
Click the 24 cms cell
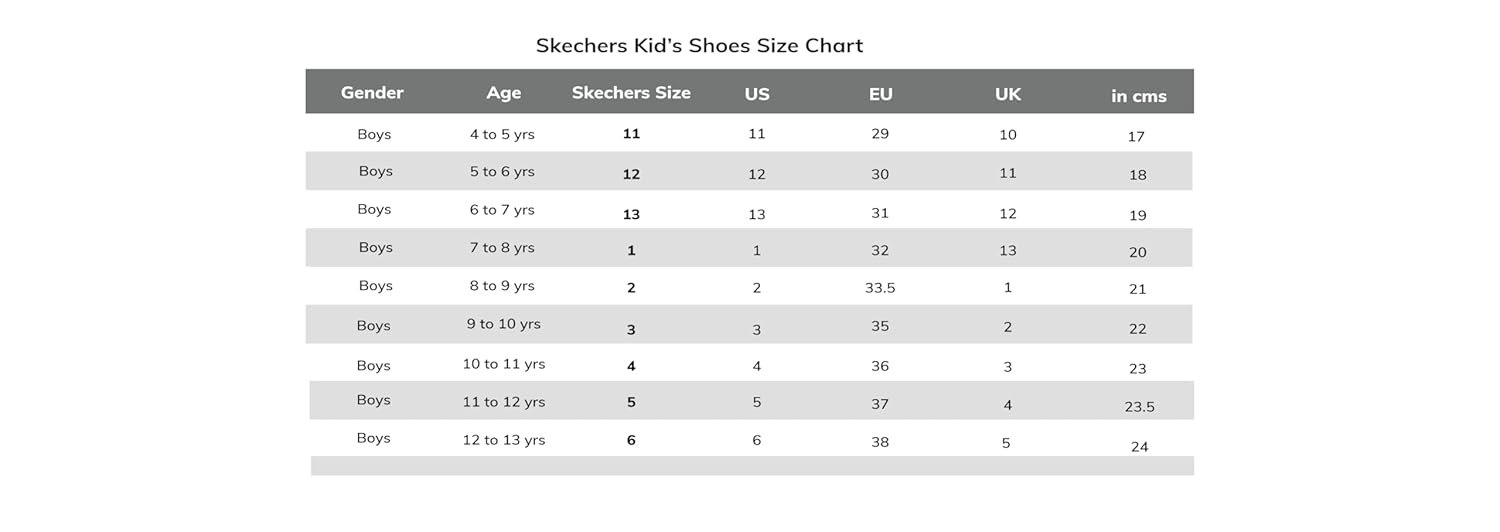(x=1139, y=447)
